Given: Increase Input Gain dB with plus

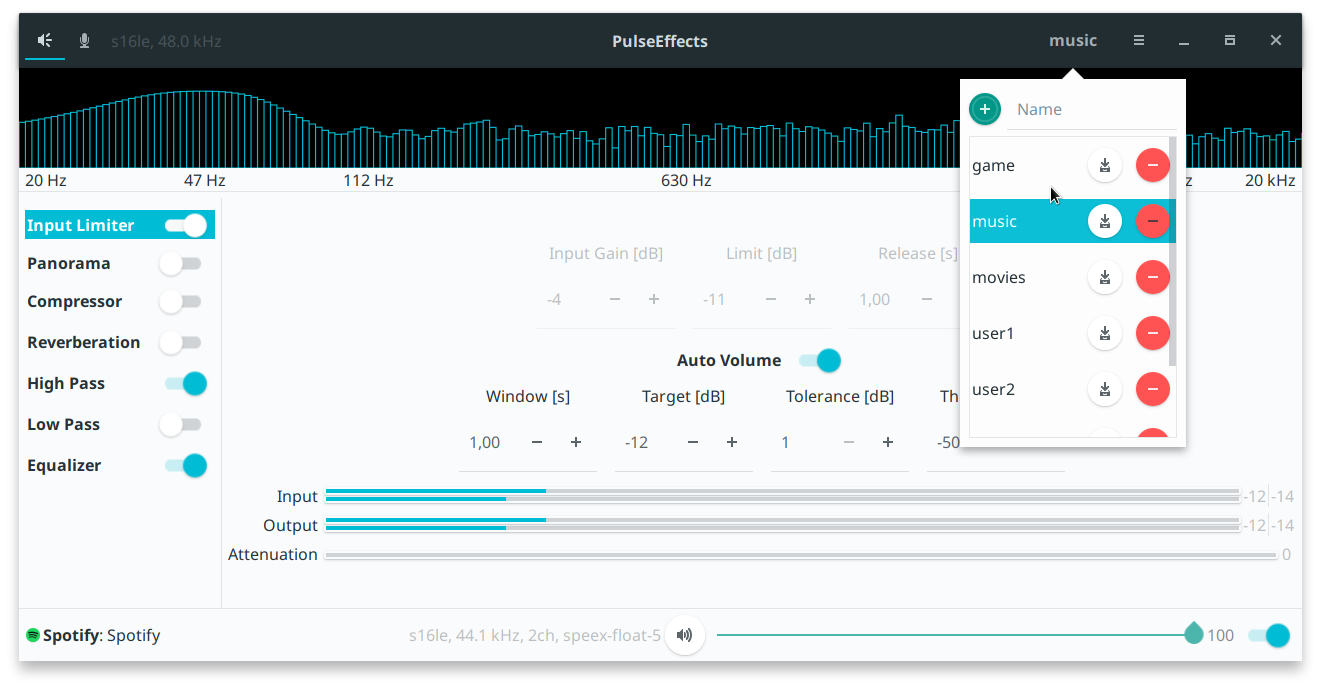Looking at the screenshot, I should pos(654,299).
